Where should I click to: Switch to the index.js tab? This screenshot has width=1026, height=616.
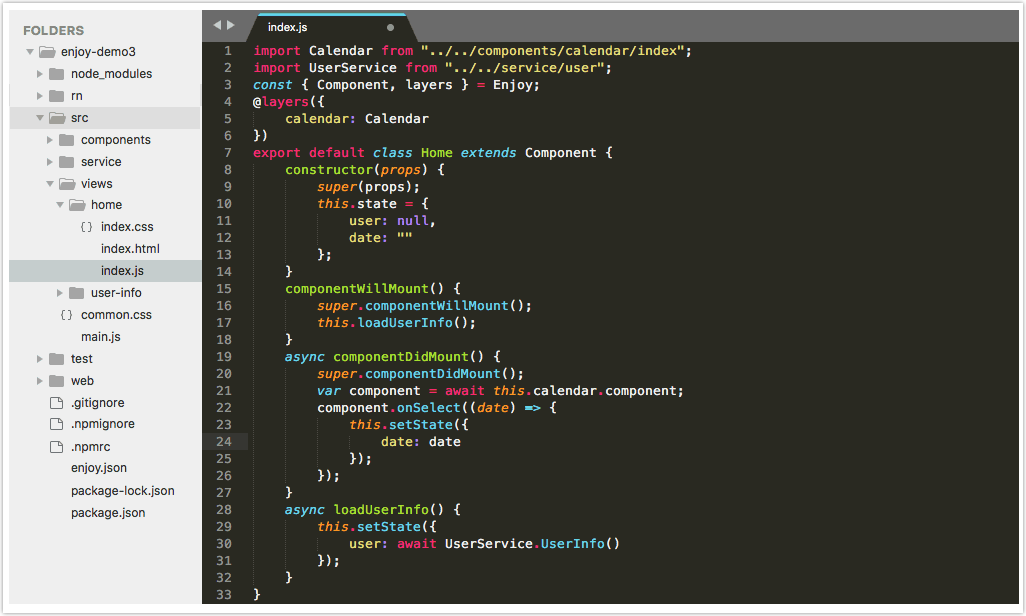pos(287,28)
